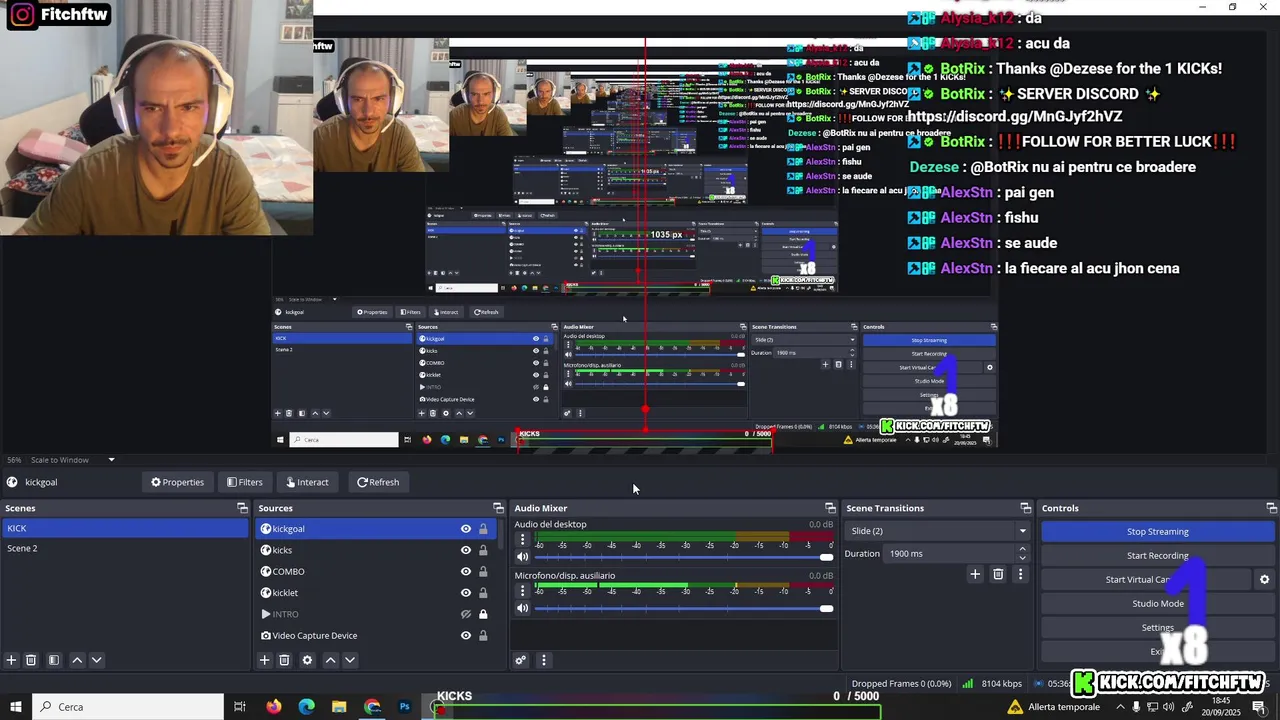Add a new scene with the plus icon
This screenshot has width=1280, height=720.
pos(11,660)
